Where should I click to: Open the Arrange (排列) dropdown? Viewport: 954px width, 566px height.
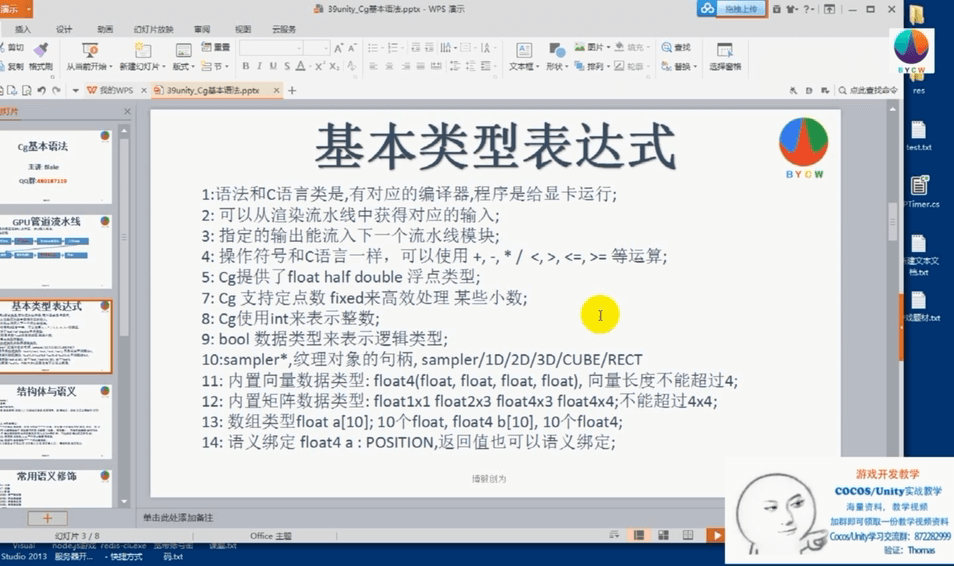coord(592,66)
